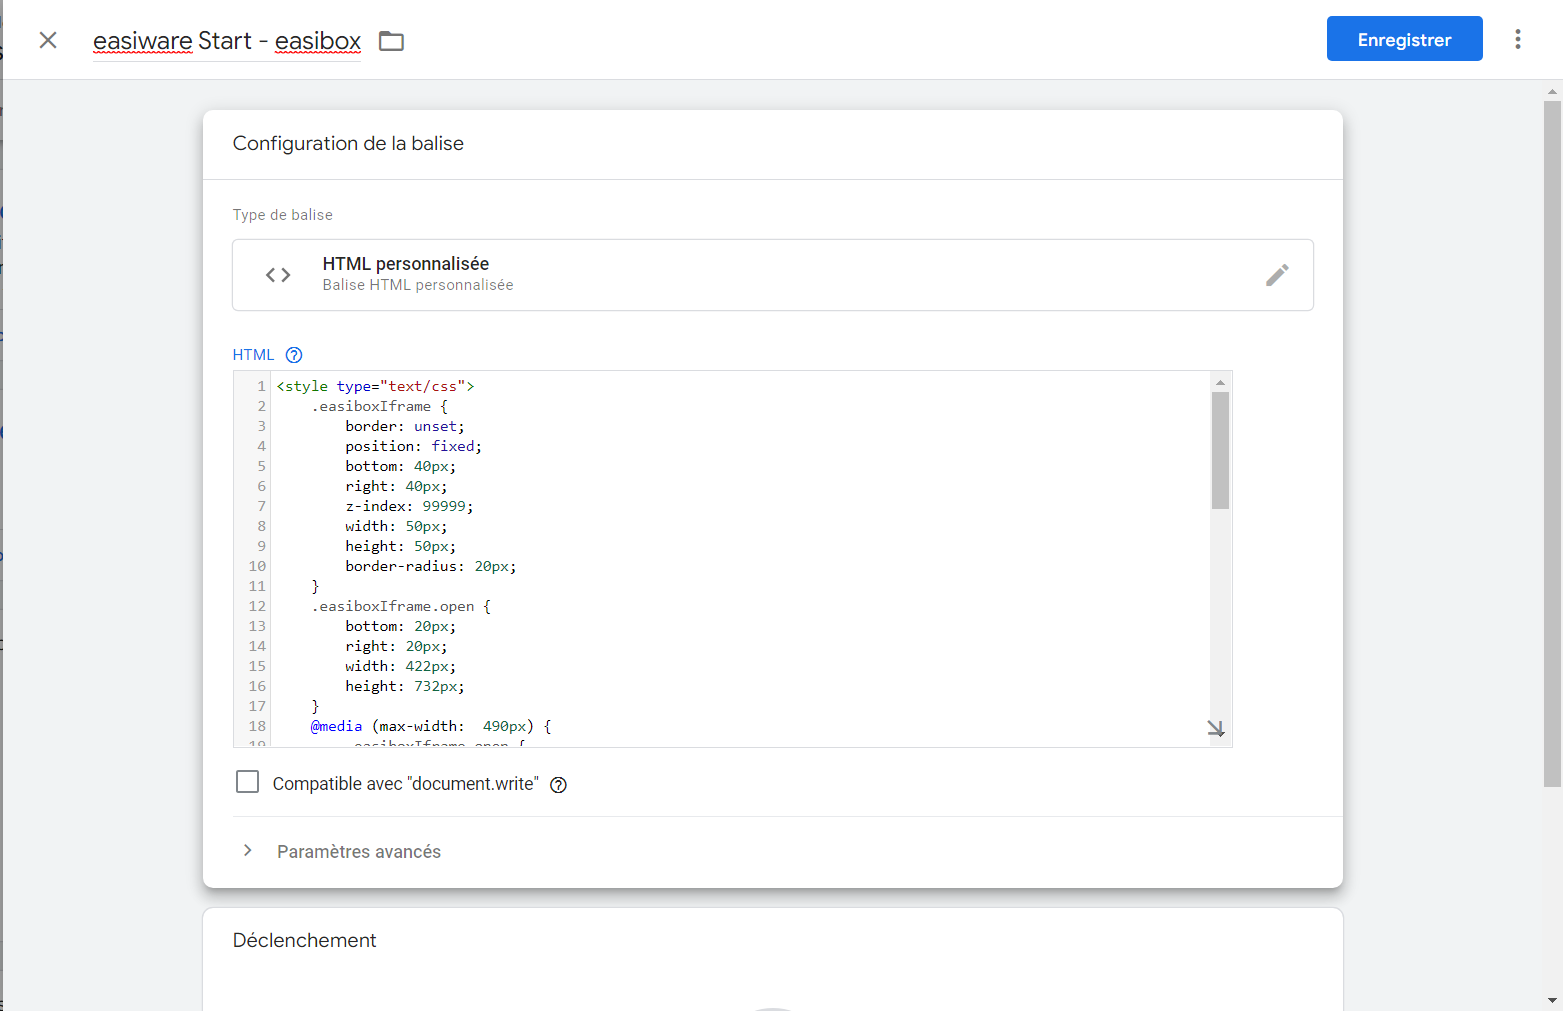Screen dimensions: 1563x1011
Task: Close the tag editor with the X icon
Action: (x=48, y=40)
